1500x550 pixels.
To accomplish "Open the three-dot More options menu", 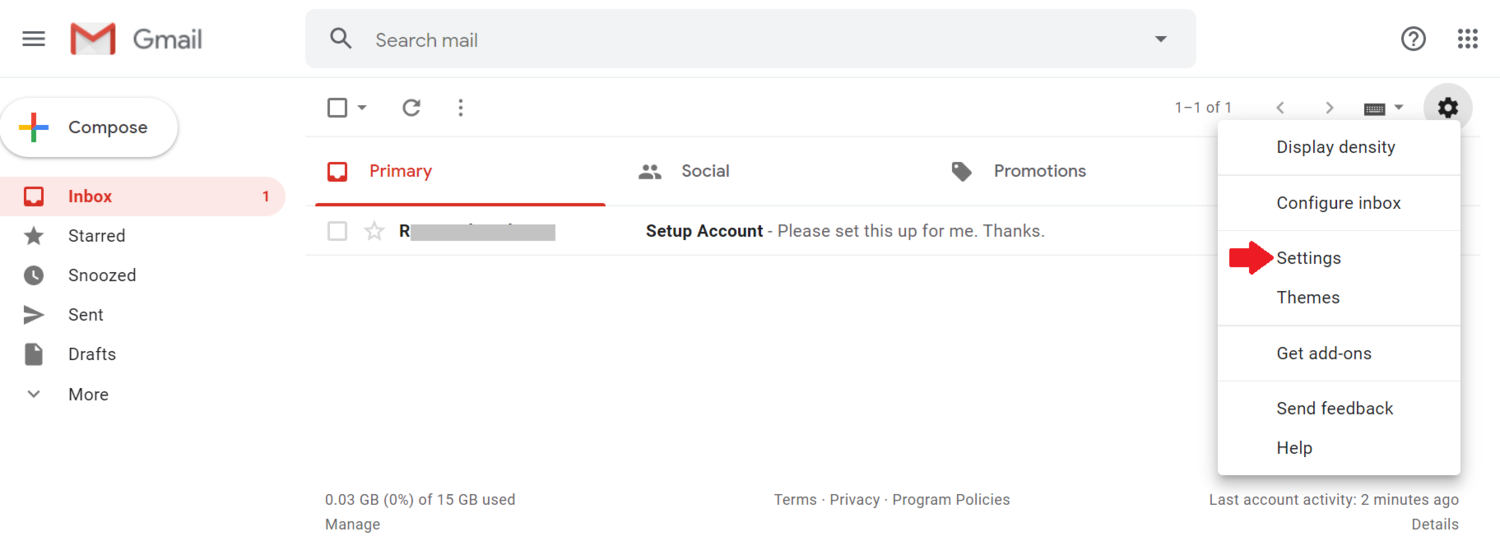I will click(460, 107).
